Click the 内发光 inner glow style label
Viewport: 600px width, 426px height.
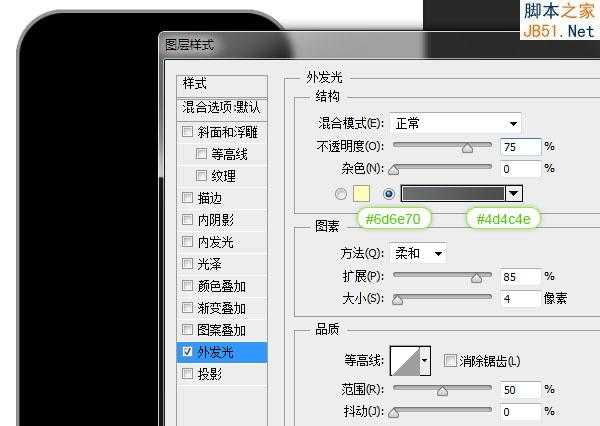click(x=215, y=242)
